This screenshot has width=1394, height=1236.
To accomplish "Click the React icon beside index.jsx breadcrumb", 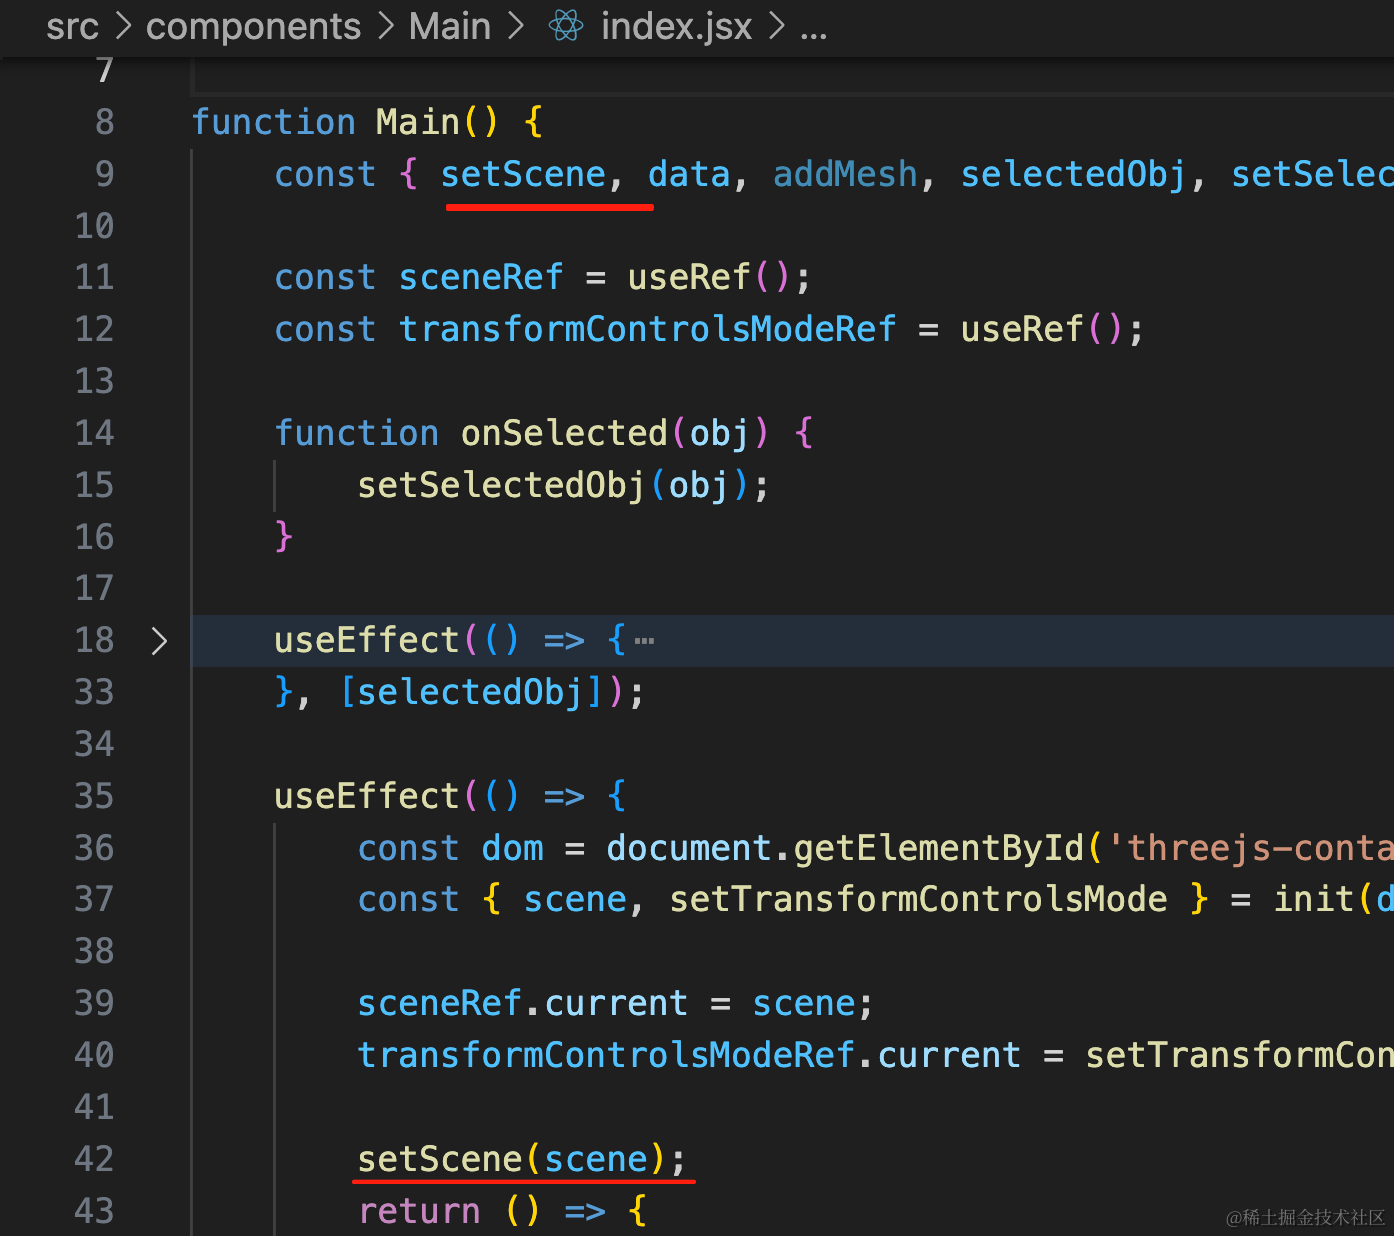I will 566,26.
